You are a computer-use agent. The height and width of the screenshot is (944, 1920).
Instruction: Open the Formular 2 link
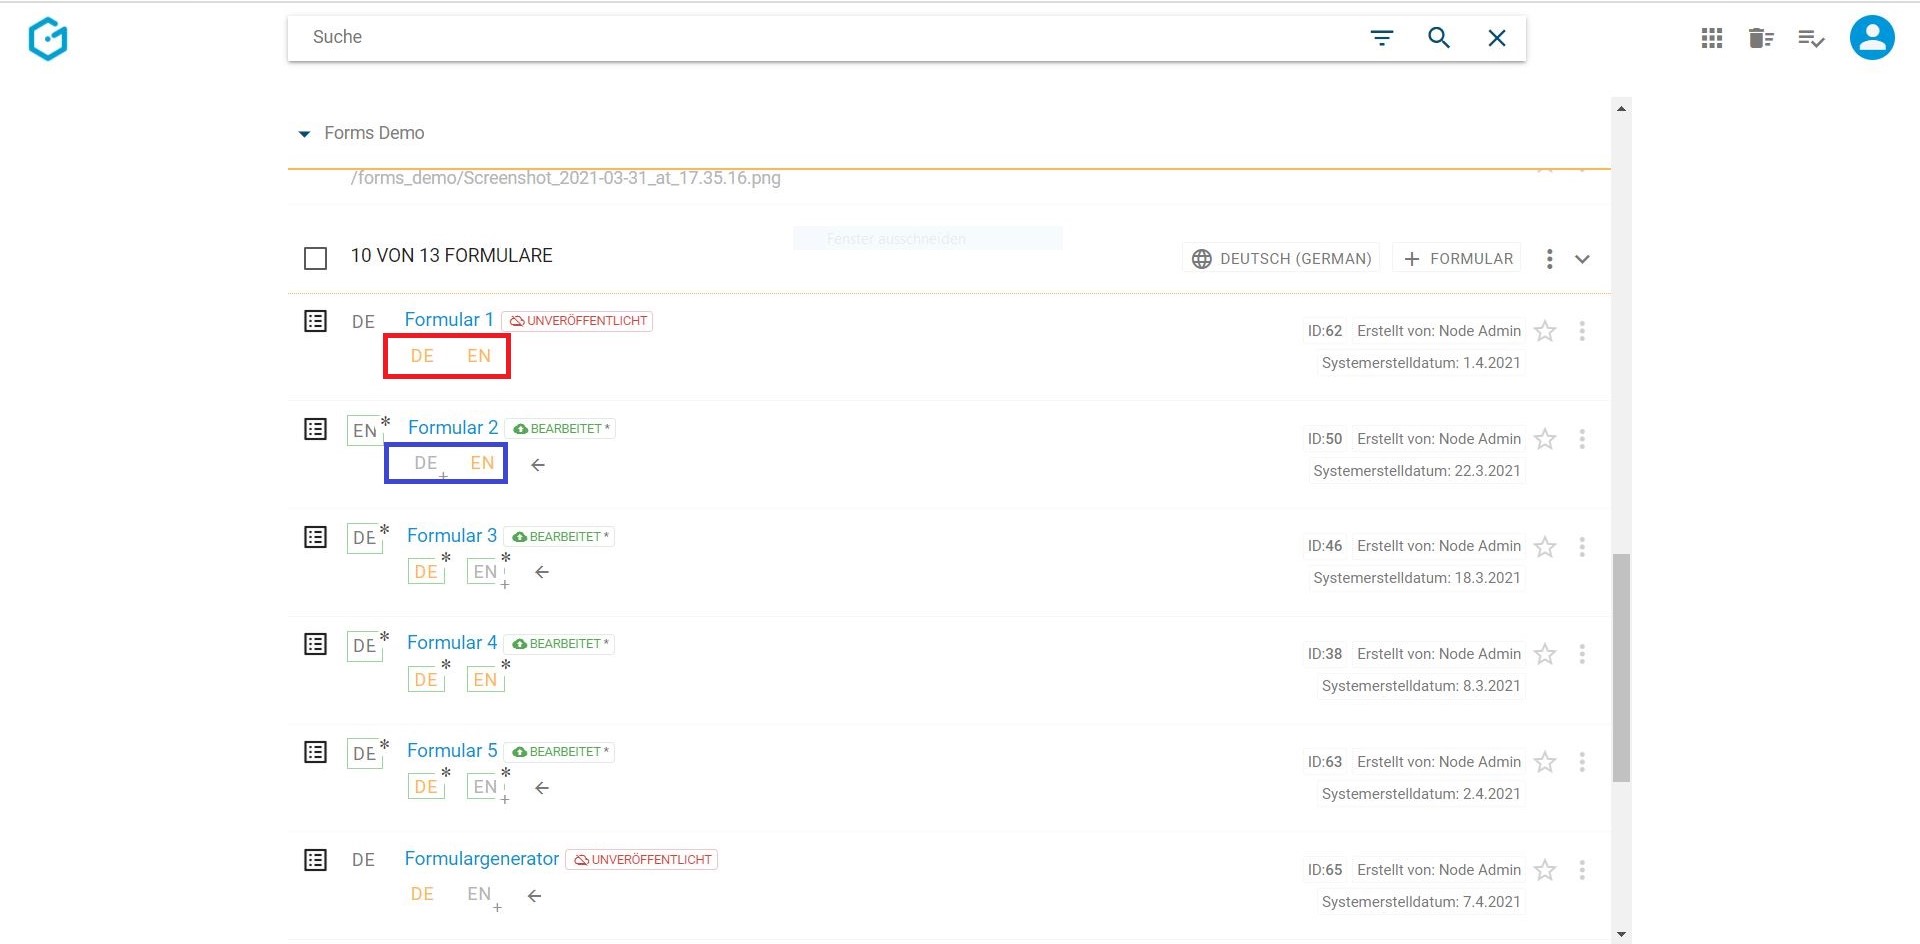(x=452, y=428)
